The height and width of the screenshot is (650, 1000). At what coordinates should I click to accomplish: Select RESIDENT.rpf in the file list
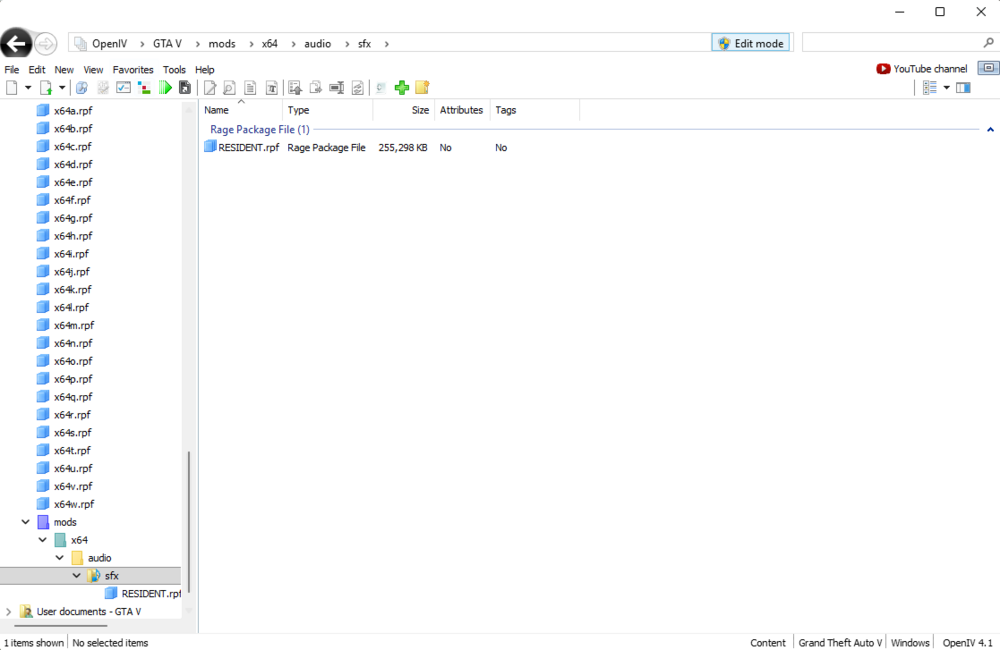(x=249, y=147)
